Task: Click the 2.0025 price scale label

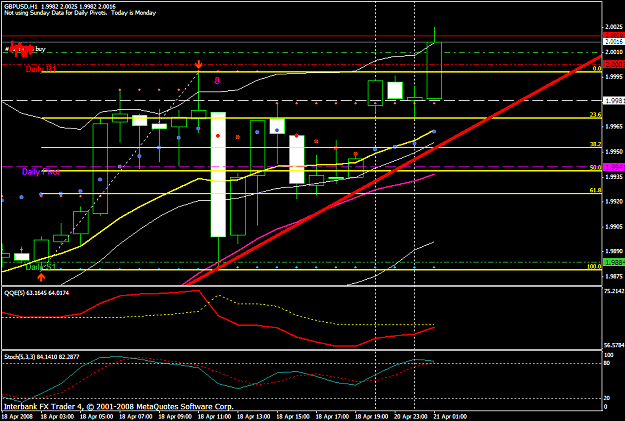Action: (x=614, y=27)
